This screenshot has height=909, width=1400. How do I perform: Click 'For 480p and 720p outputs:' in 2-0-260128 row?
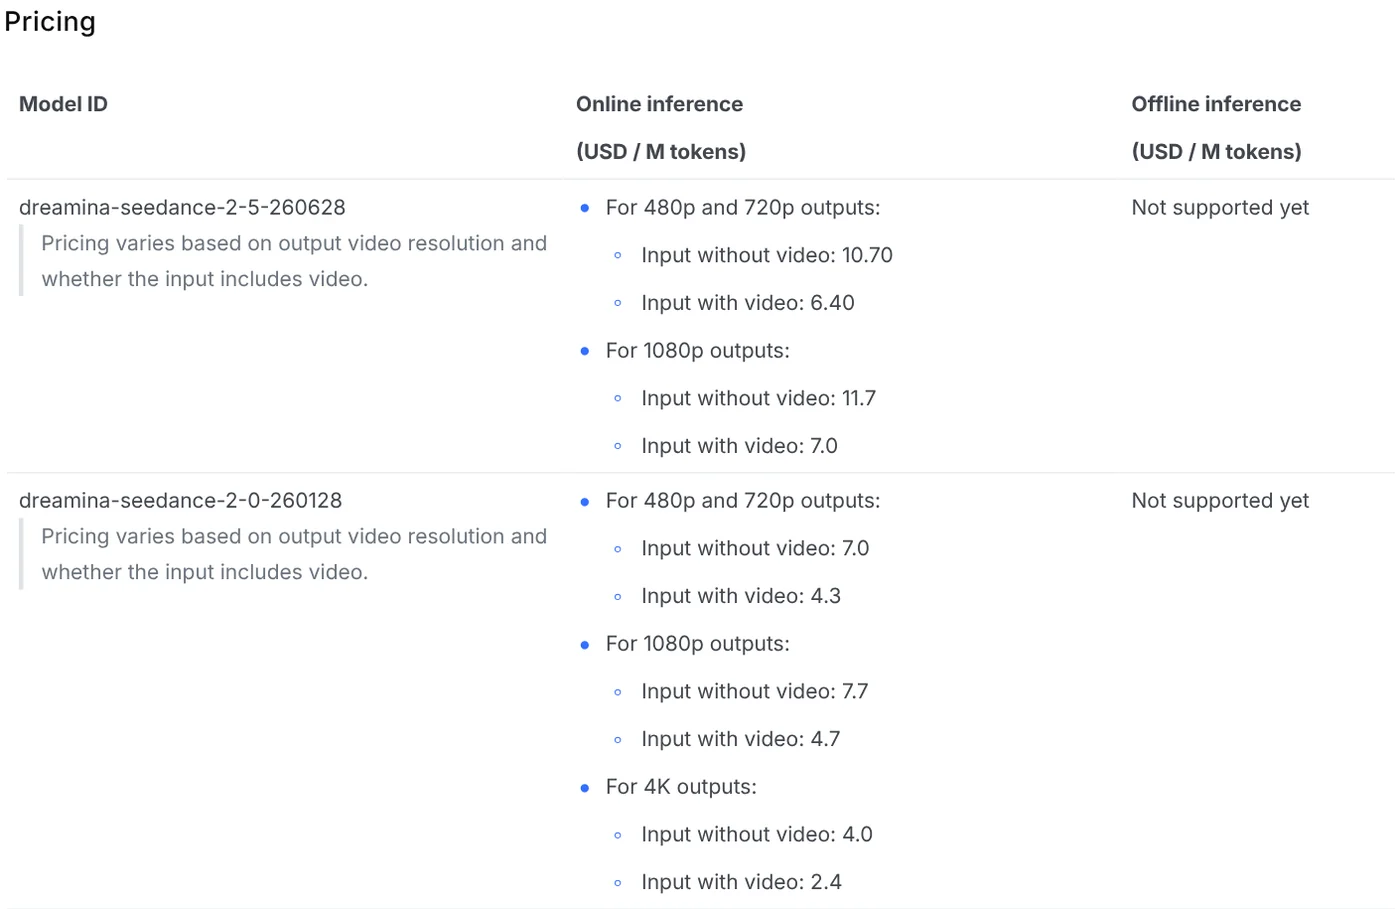[x=743, y=500]
